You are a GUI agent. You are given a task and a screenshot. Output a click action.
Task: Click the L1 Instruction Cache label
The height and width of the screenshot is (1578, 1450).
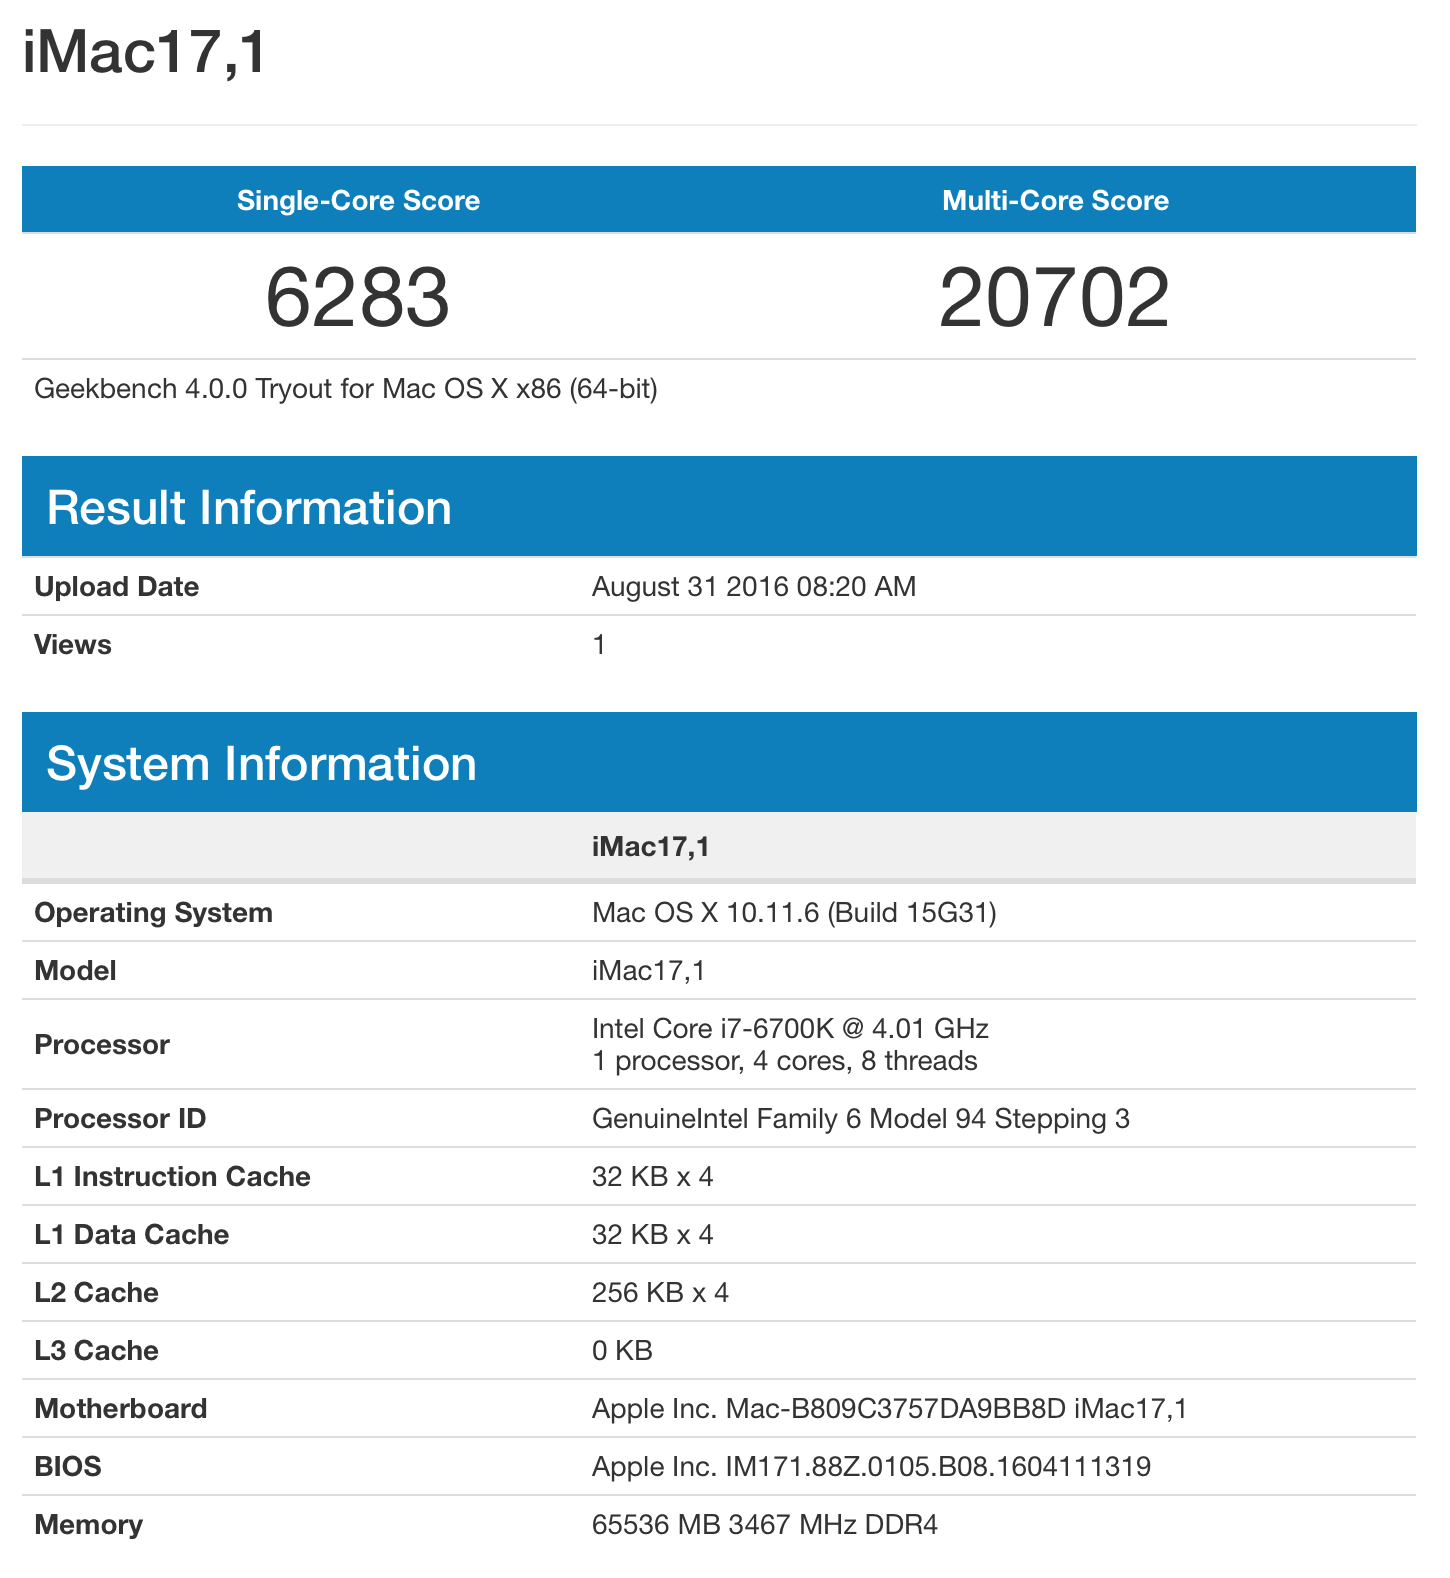(x=172, y=1176)
